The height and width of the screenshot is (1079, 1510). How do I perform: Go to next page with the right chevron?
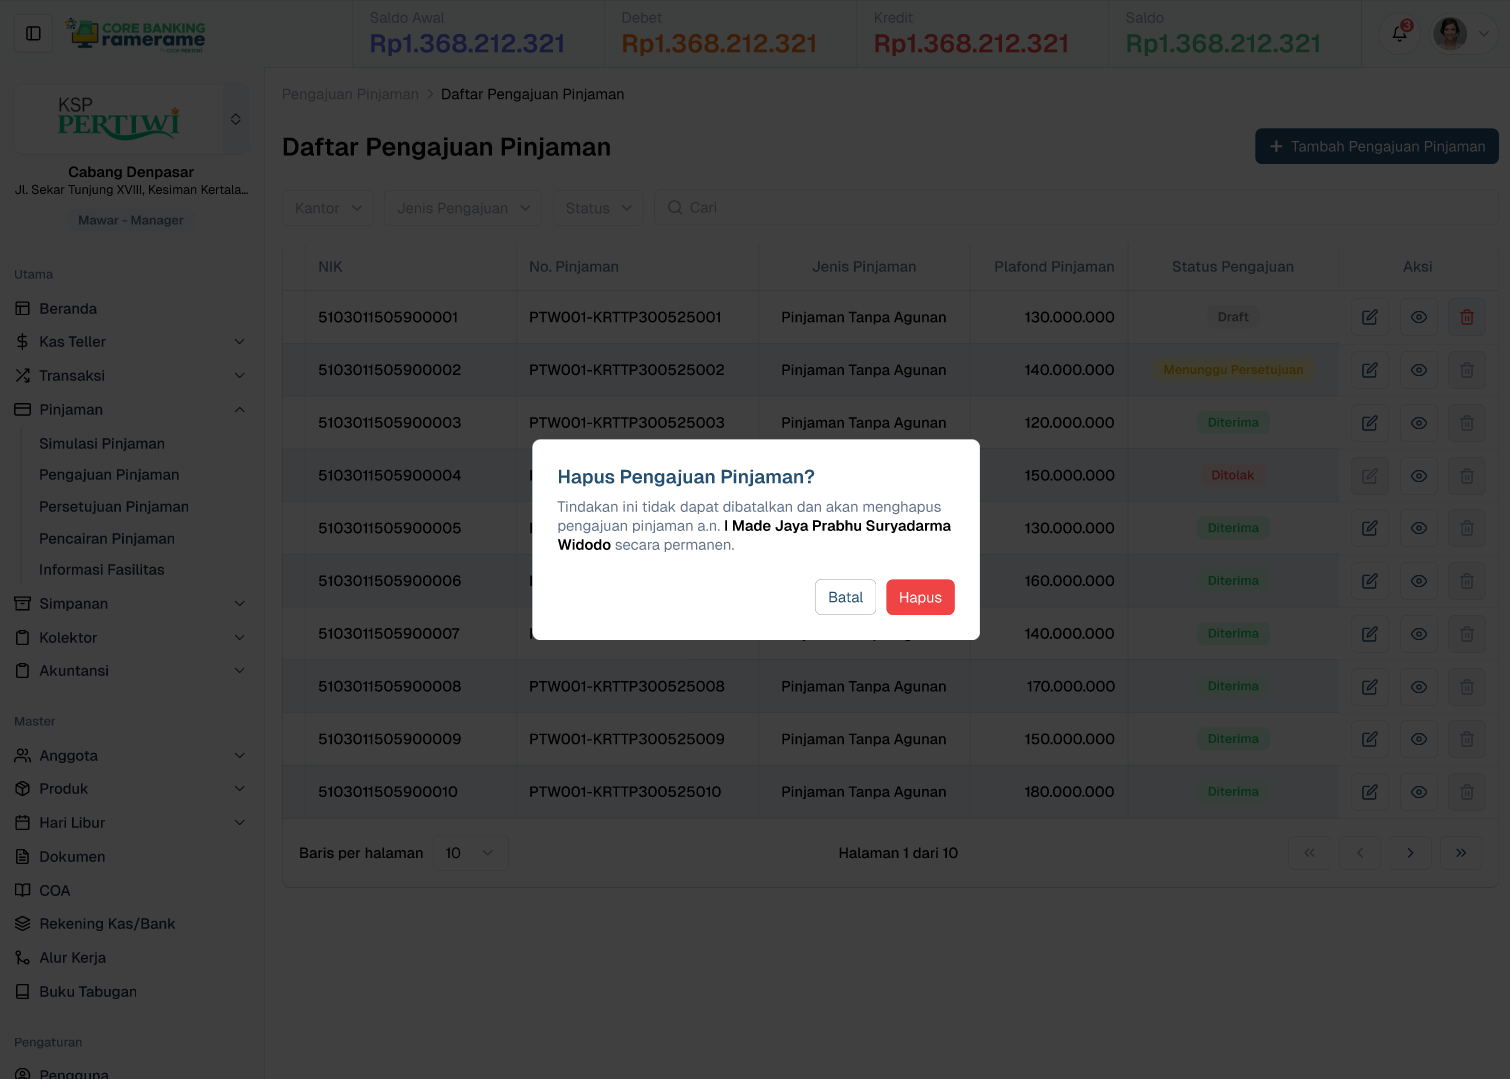click(x=1410, y=852)
